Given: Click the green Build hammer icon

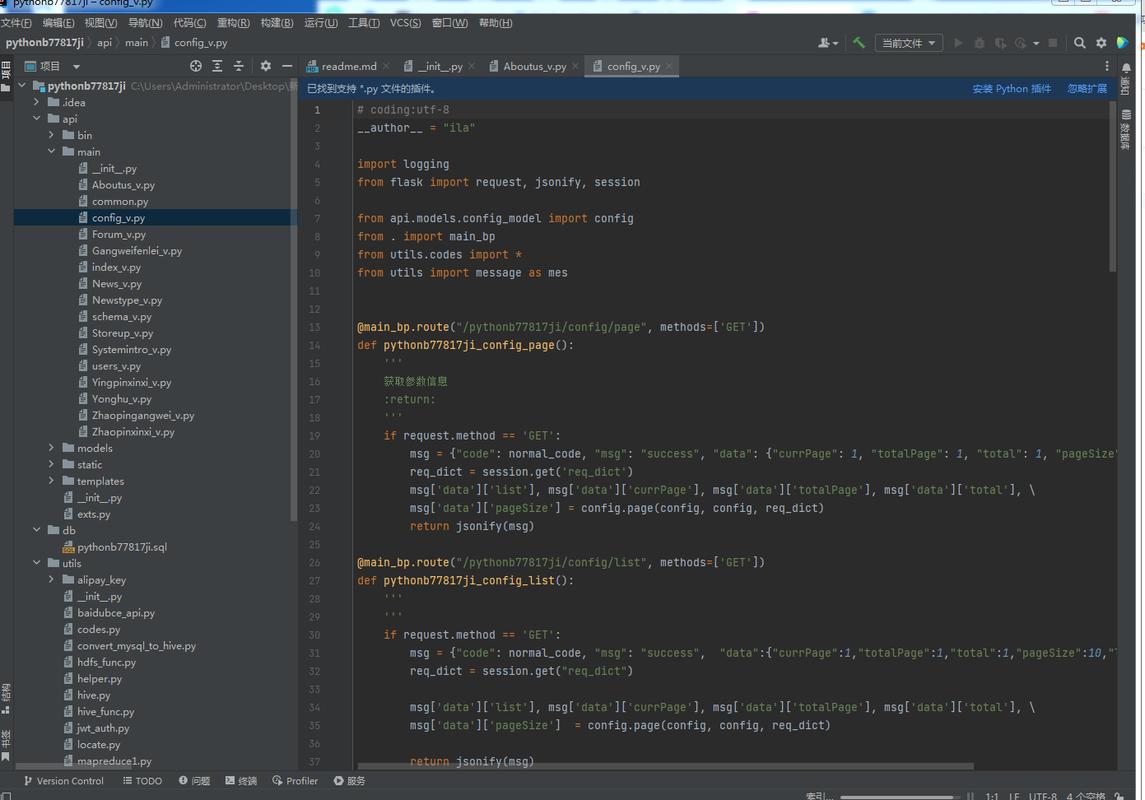Looking at the screenshot, I should click(x=859, y=43).
